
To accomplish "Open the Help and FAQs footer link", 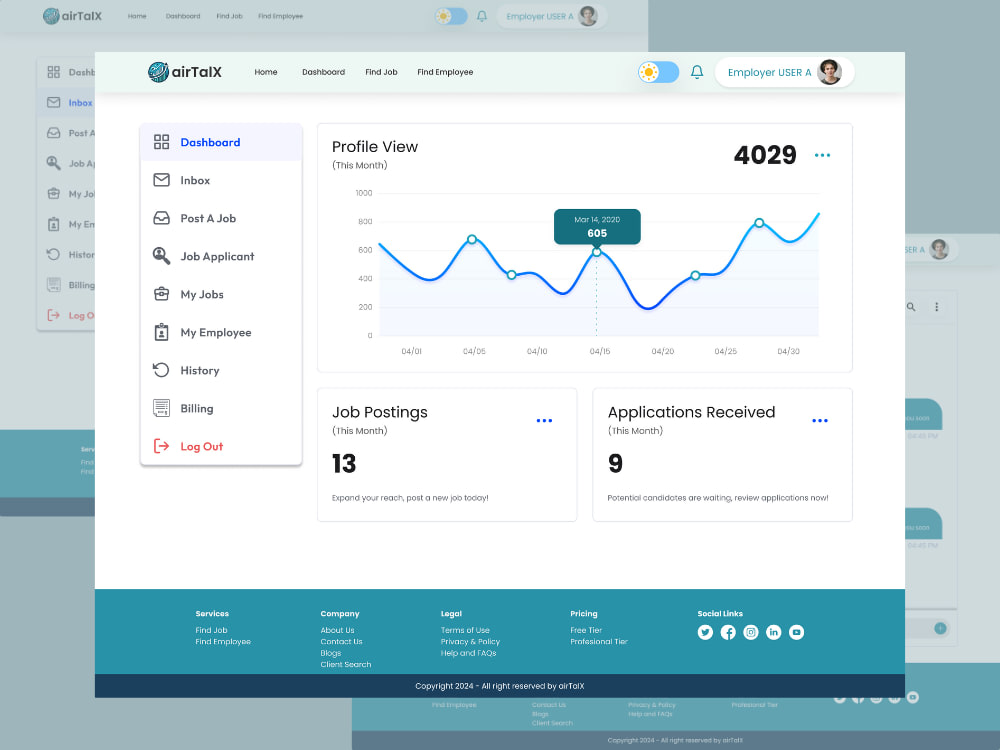I will click(468, 653).
